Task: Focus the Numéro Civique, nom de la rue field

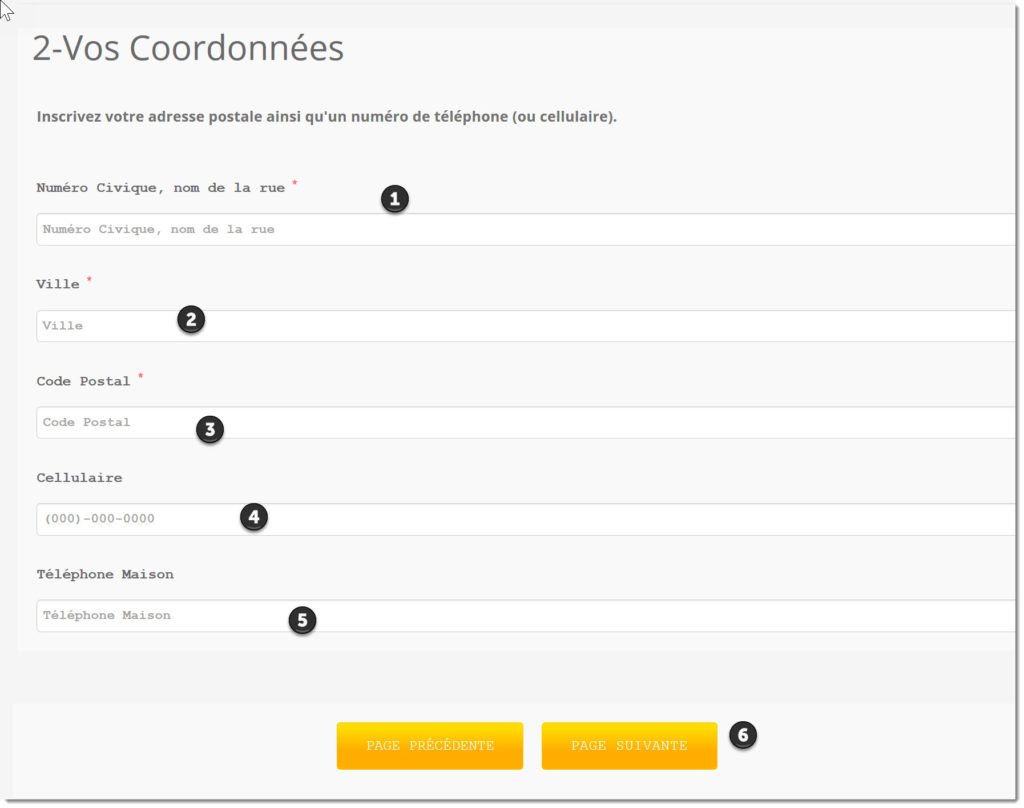Action: pyautogui.click(x=526, y=229)
